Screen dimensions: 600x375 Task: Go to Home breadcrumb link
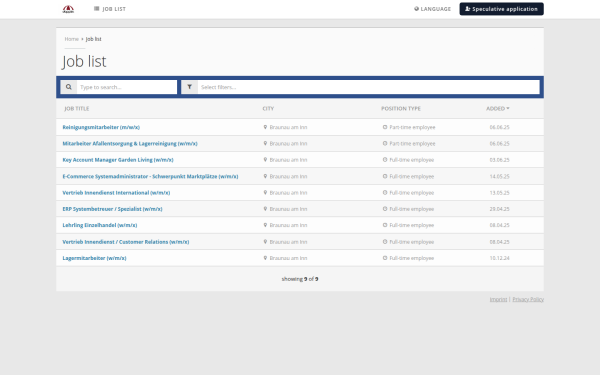point(72,39)
